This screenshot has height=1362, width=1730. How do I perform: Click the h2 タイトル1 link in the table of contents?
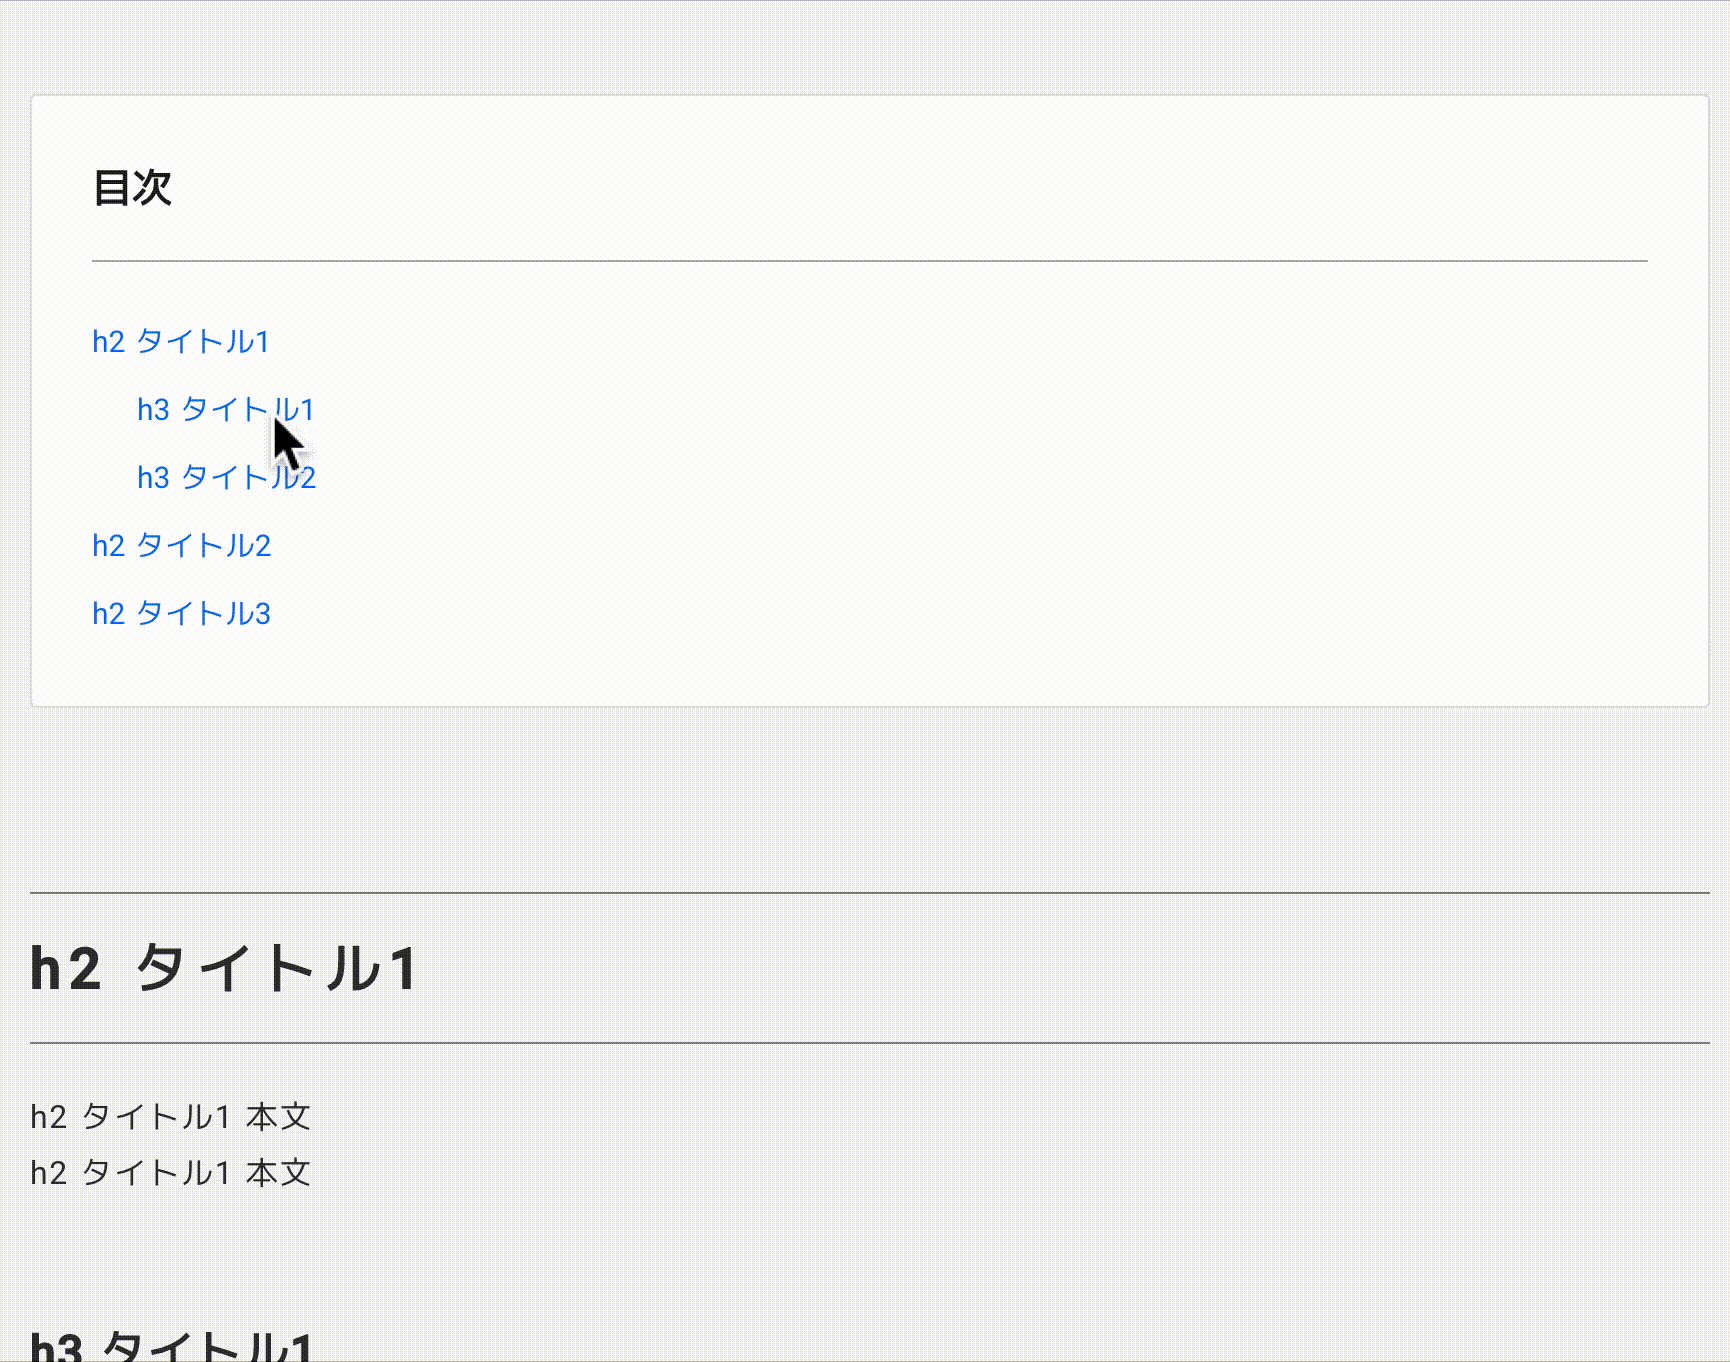click(x=181, y=341)
